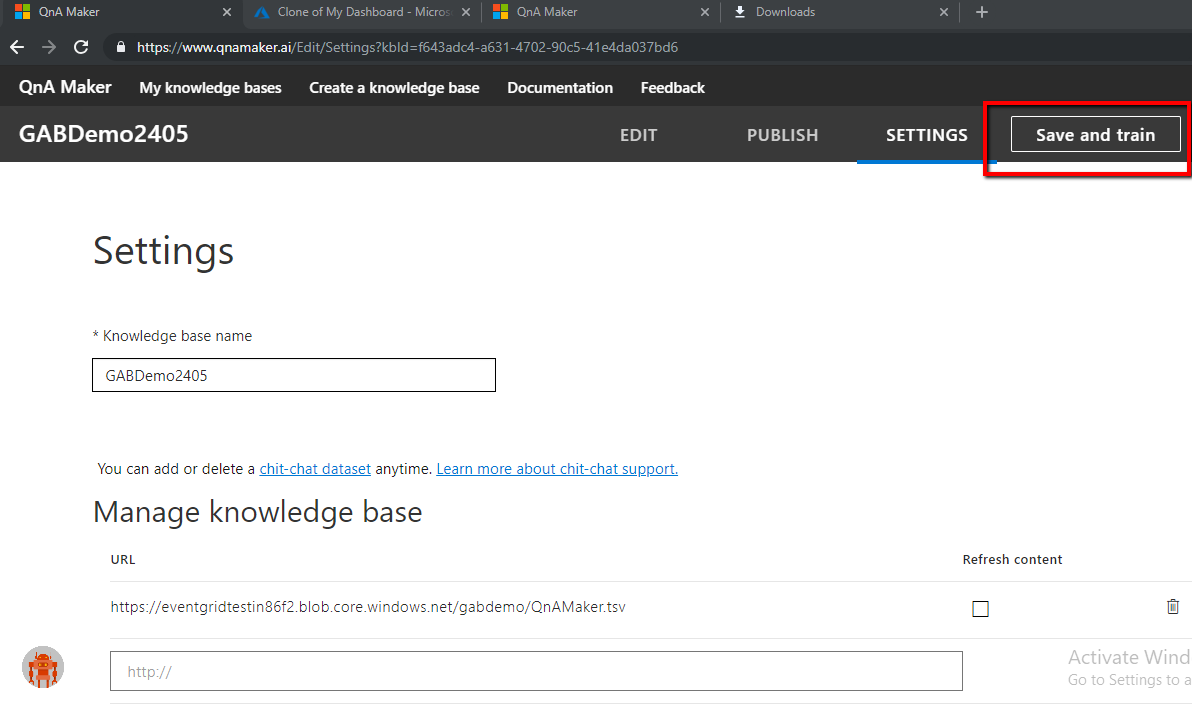Close the second QnA Maker tab
This screenshot has width=1192, height=705.
(705, 12)
